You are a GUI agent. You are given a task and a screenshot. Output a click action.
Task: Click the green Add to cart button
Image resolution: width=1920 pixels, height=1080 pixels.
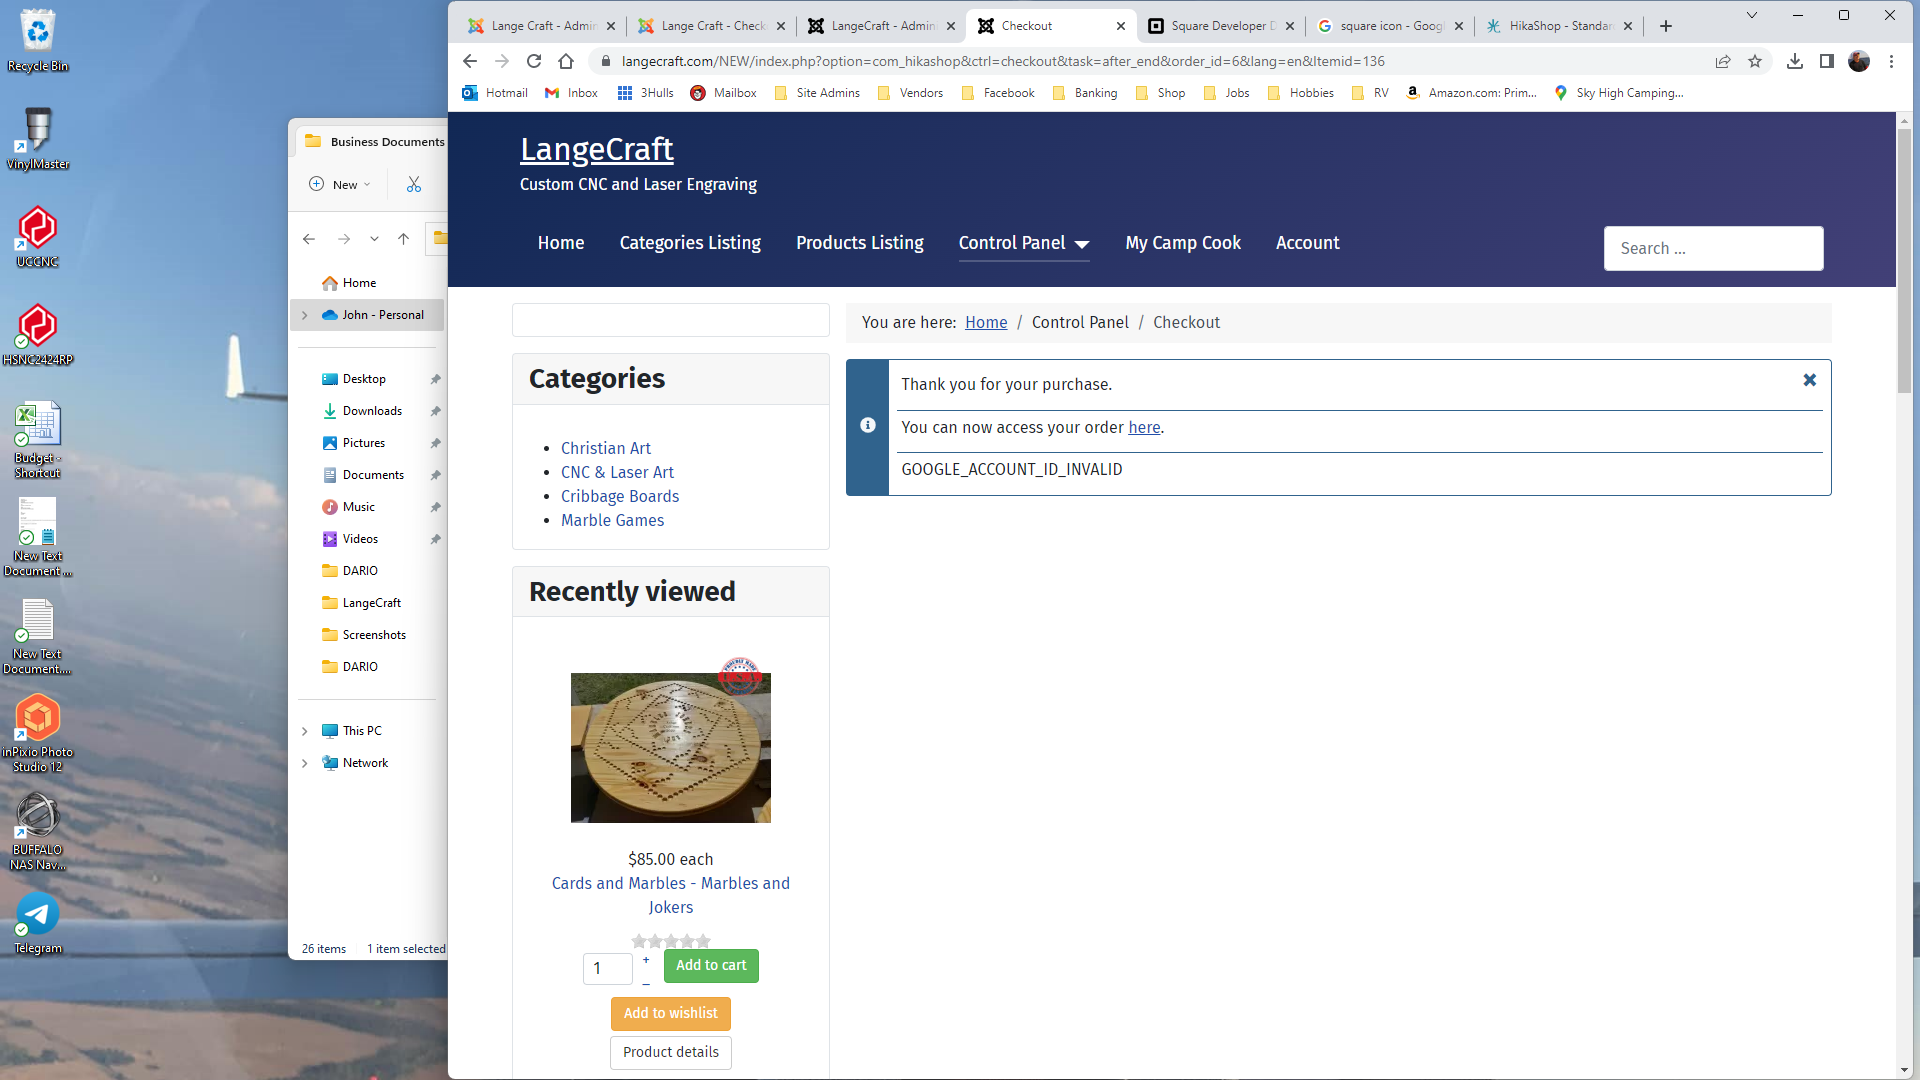tap(711, 965)
